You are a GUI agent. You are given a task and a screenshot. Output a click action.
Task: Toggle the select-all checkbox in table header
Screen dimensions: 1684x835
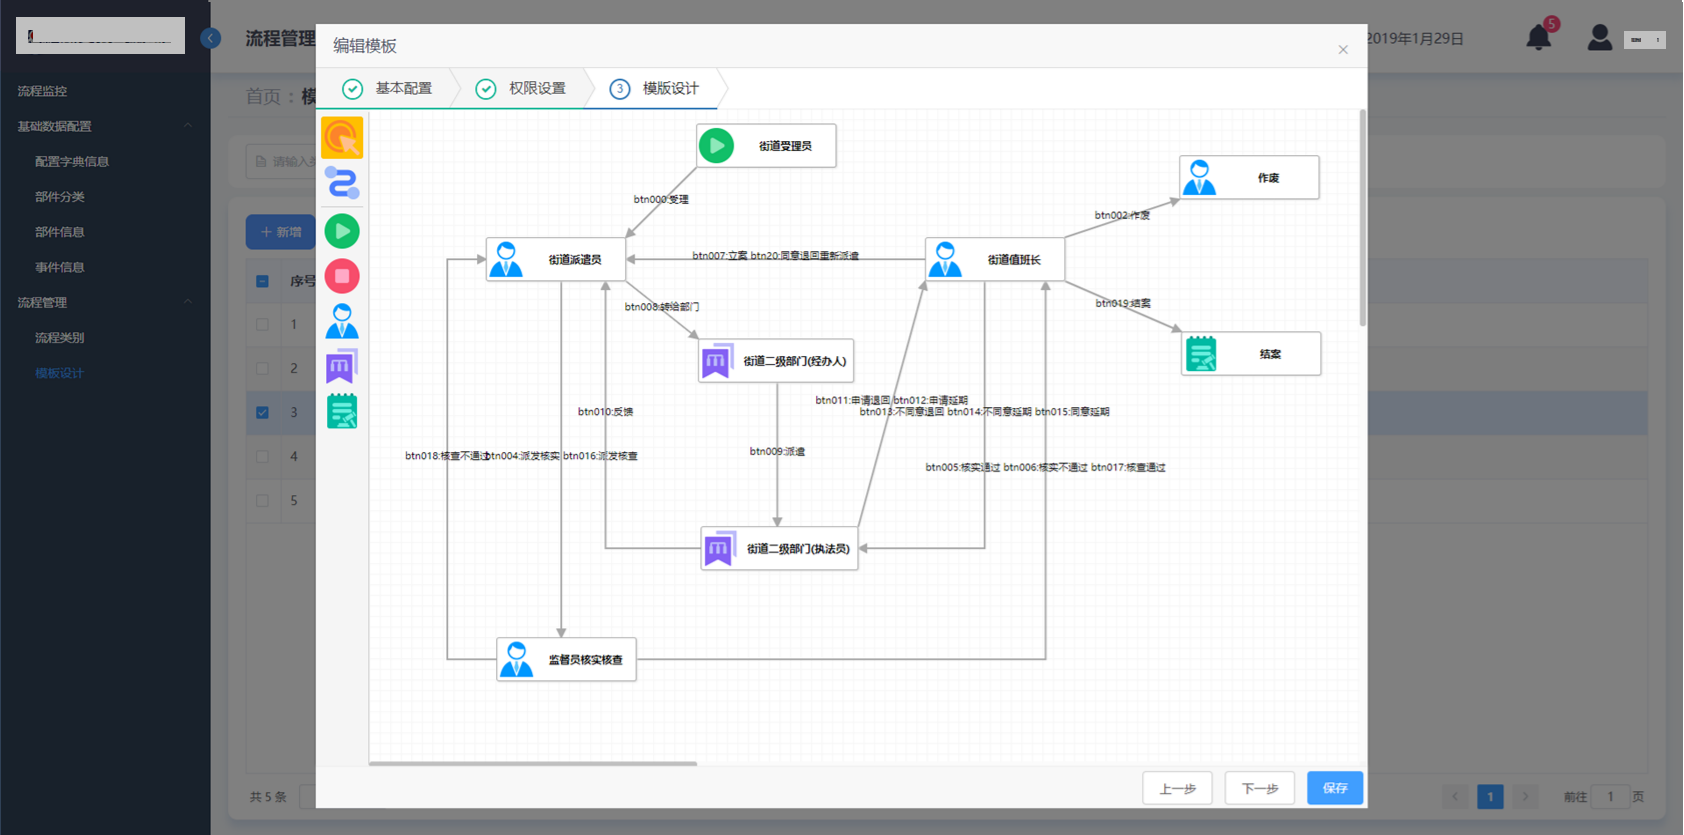262,281
